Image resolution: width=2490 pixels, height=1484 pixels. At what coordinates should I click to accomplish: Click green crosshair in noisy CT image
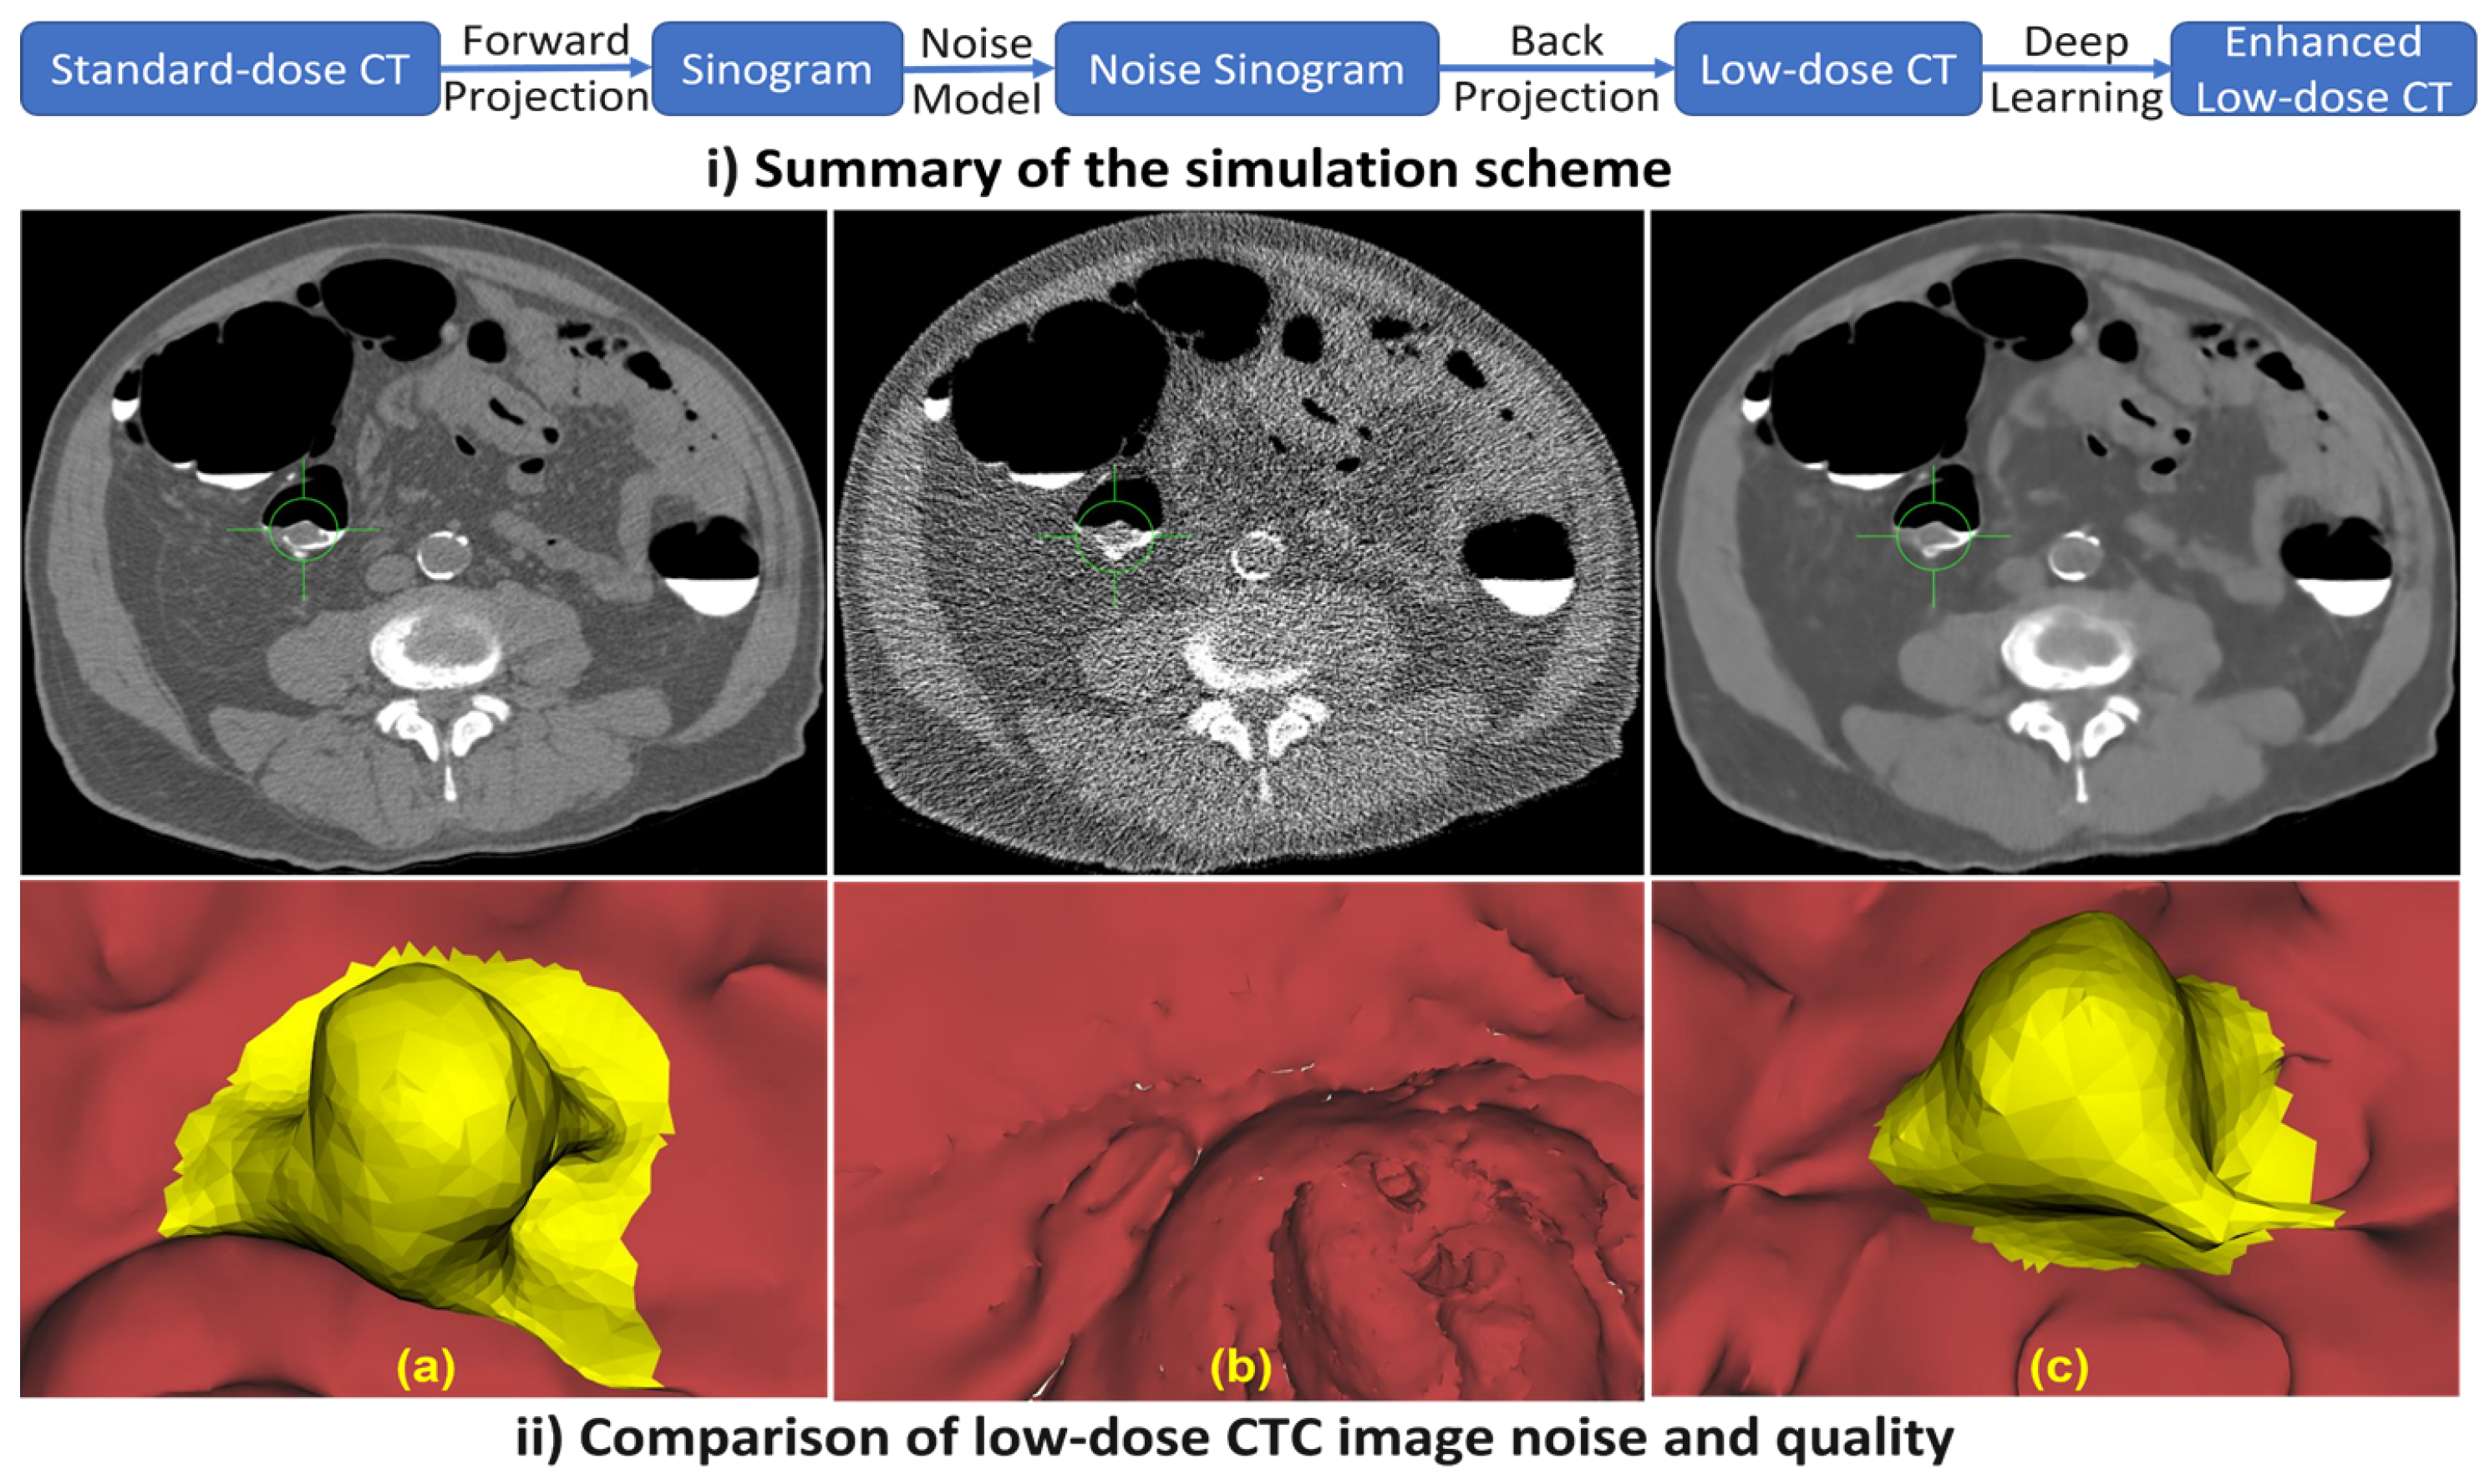[x=1115, y=536]
